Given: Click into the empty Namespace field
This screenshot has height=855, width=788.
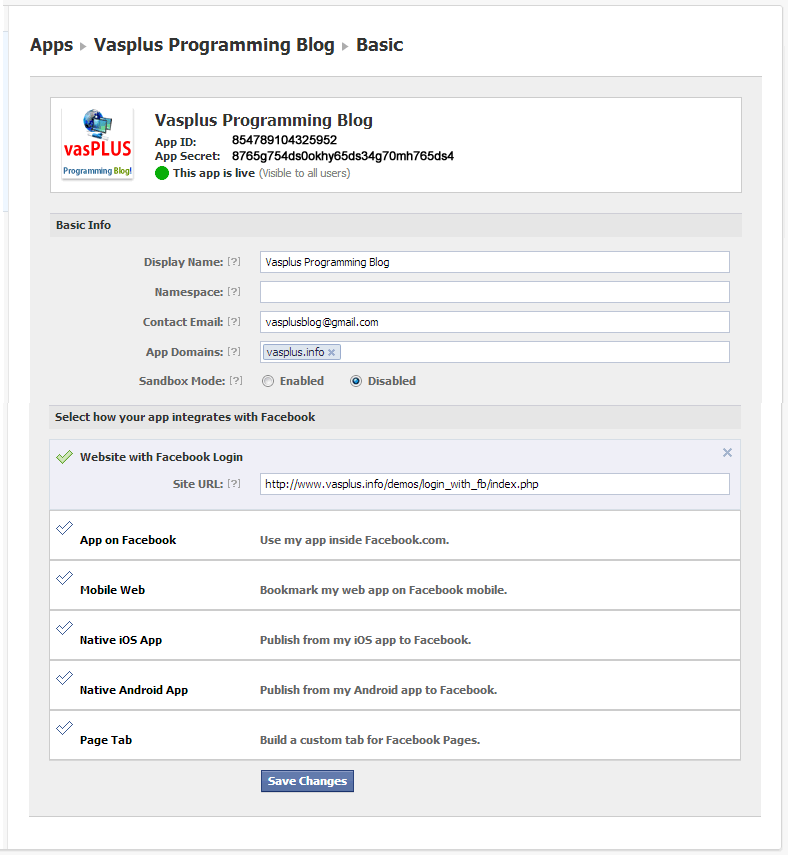Looking at the screenshot, I should 495,292.
